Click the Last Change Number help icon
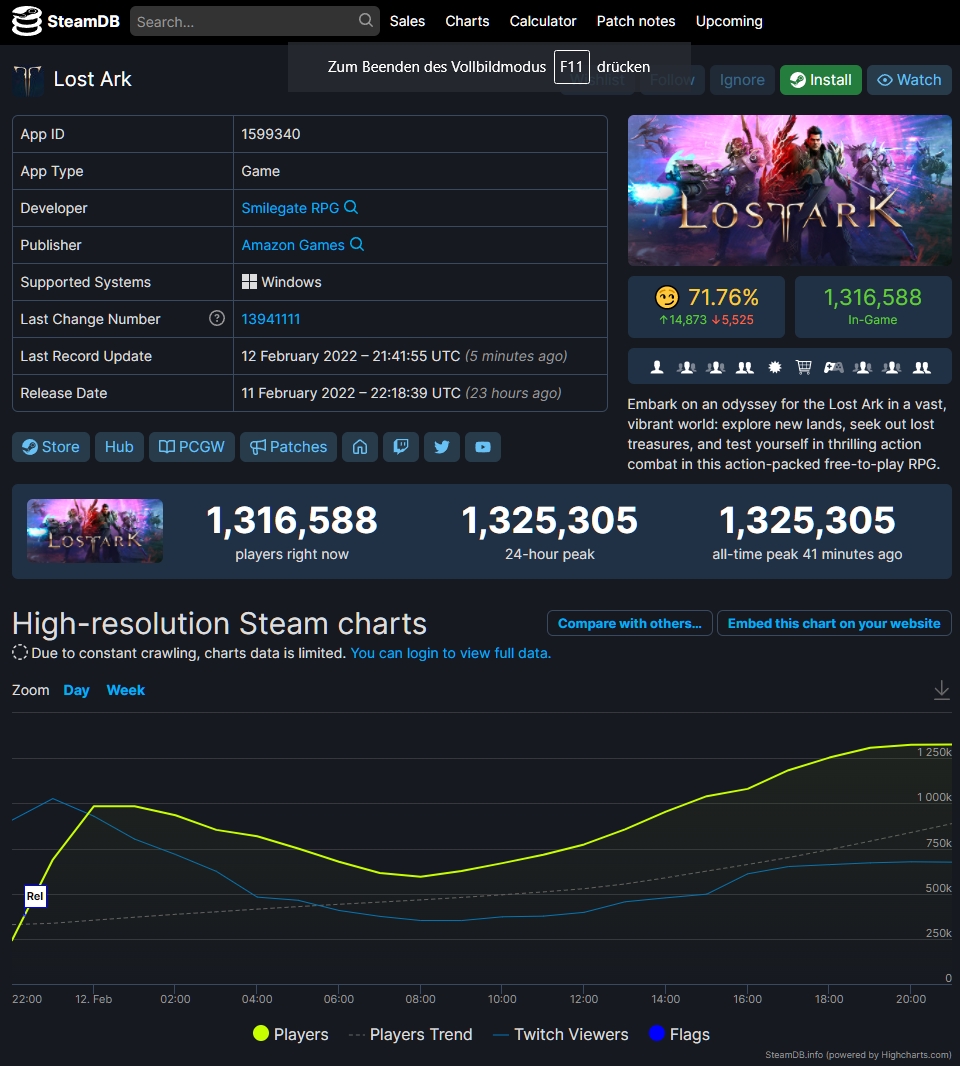This screenshot has width=960, height=1066. (x=217, y=318)
